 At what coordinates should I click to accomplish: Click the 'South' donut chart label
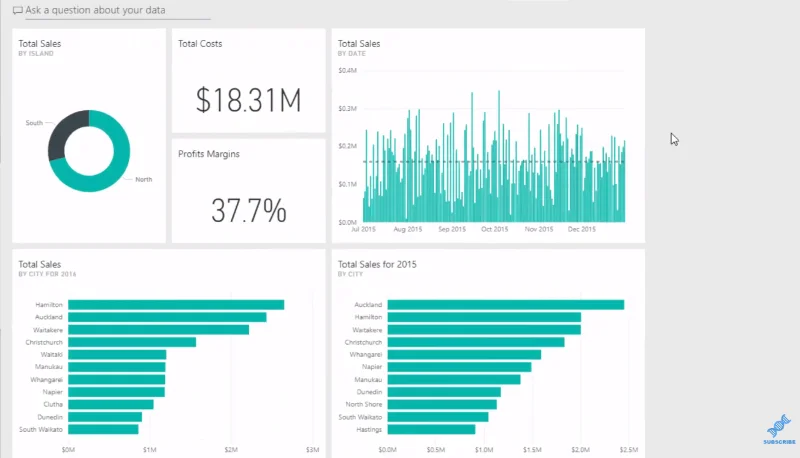click(34, 123)
